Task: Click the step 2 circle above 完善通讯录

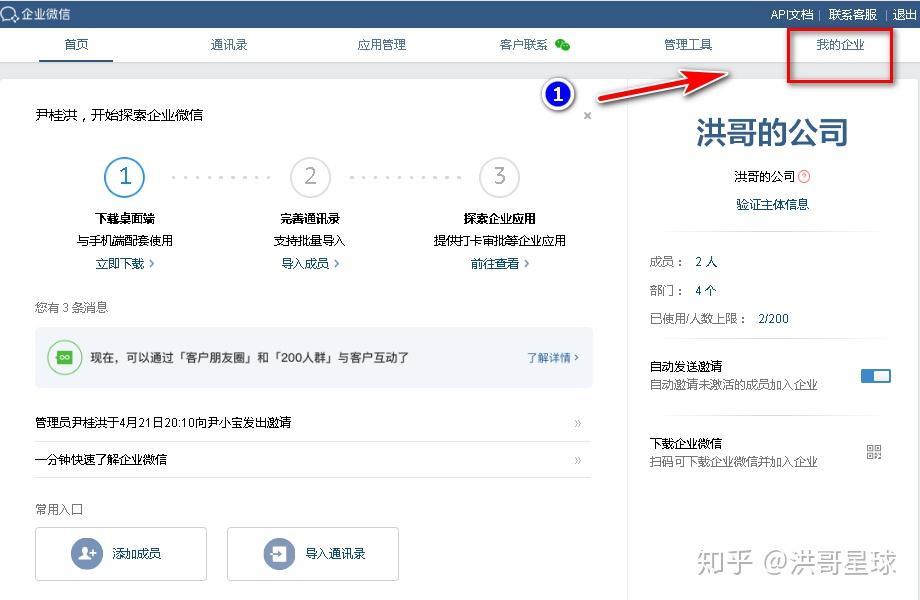Action: click(x=310, y=177)
